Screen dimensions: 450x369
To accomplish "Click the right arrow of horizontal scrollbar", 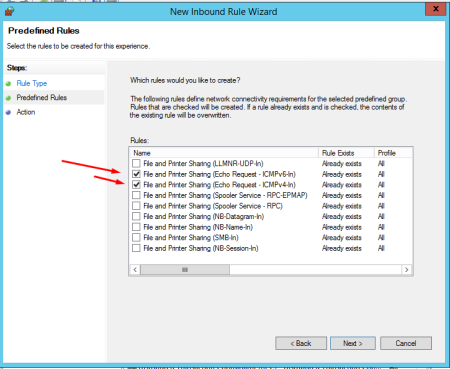I will [407, 270].
